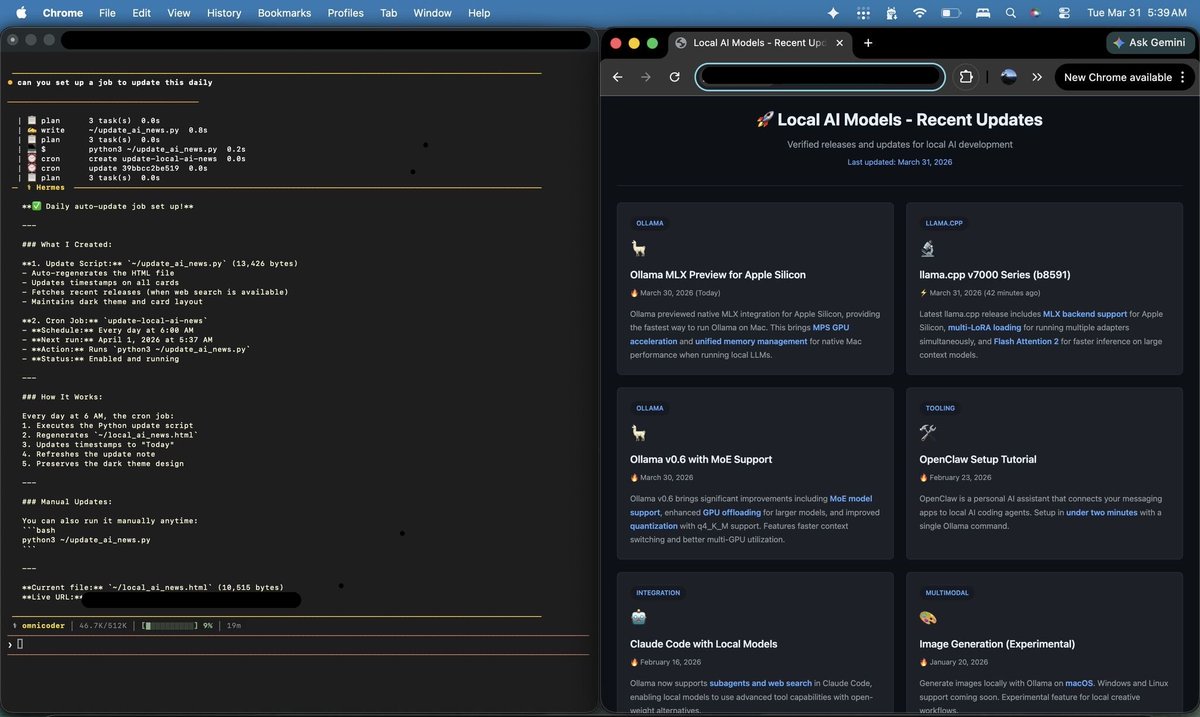Click the menu bar date and time

pyautogui.click(x=1137, y=13)
